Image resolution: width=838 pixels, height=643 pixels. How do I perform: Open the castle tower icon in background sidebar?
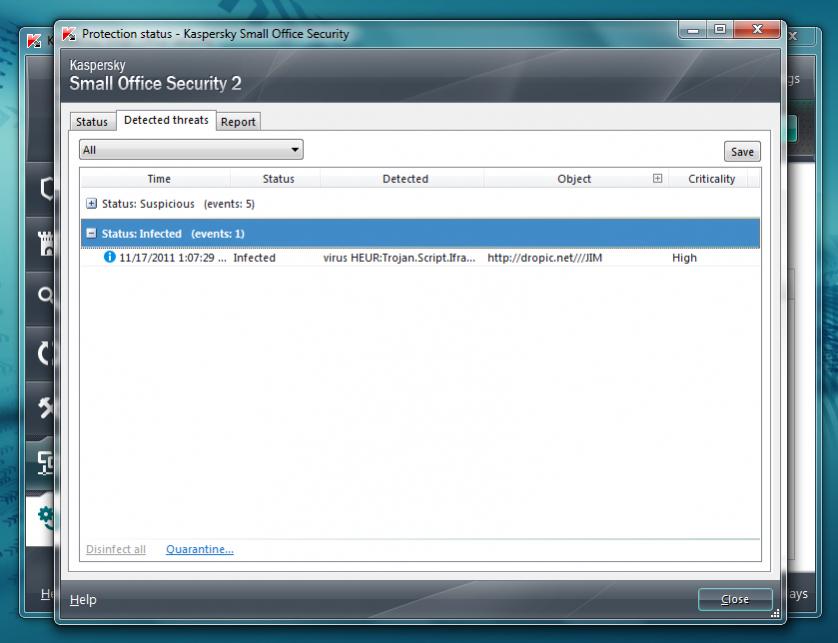(x=46, y=243)
